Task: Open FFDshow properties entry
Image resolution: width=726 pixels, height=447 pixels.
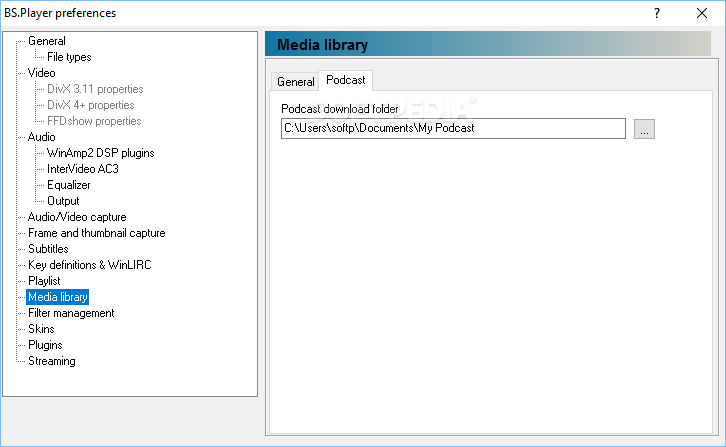Action: pyautogui.click(x=94, y=121)
